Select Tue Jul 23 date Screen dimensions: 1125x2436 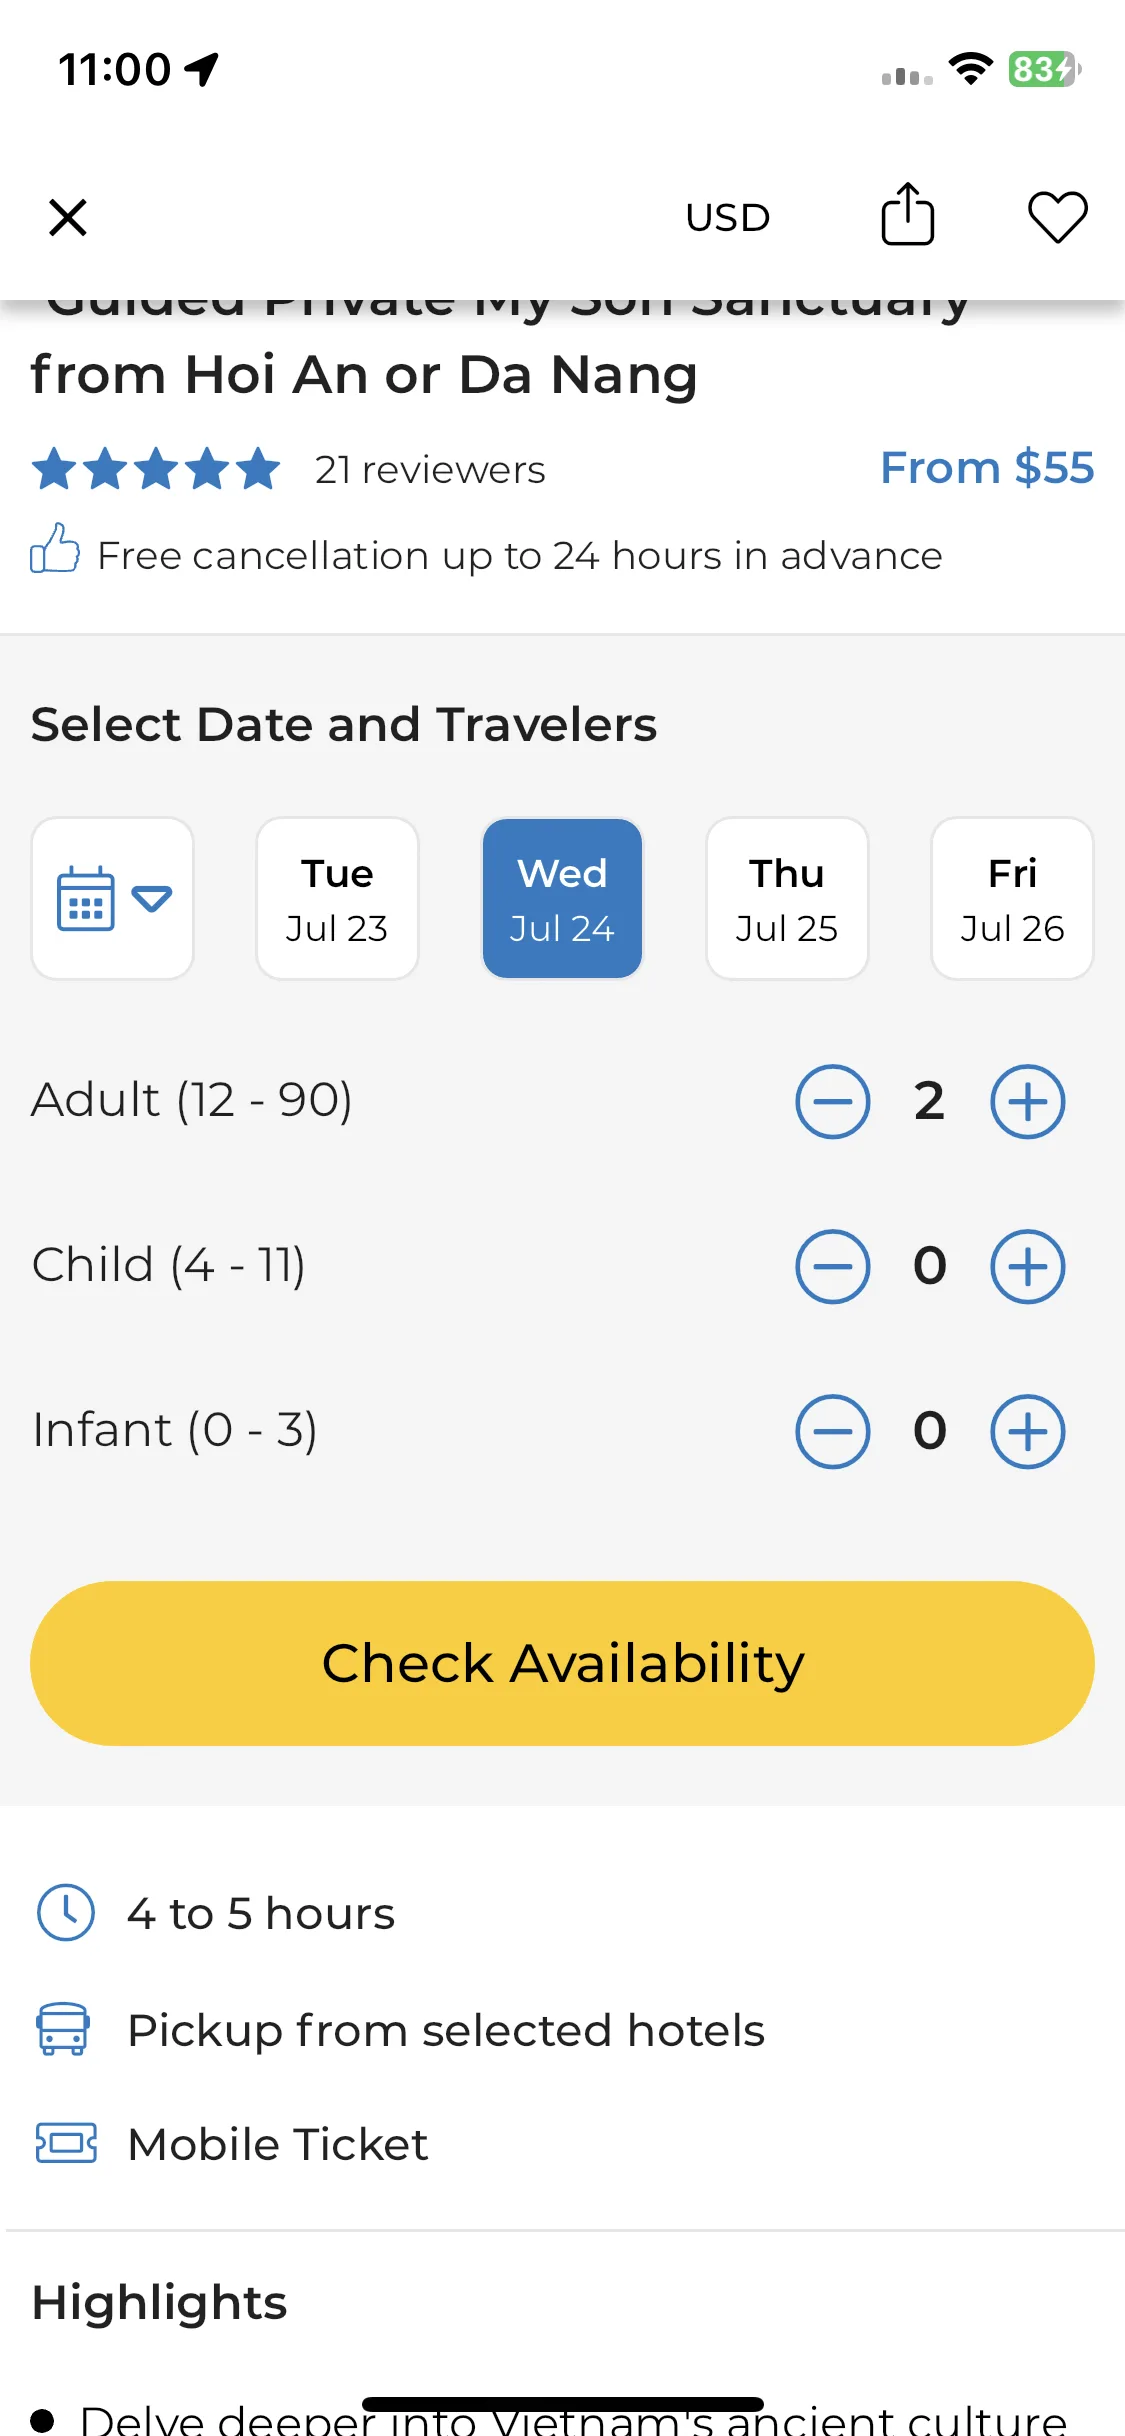(x=337, y=898)
